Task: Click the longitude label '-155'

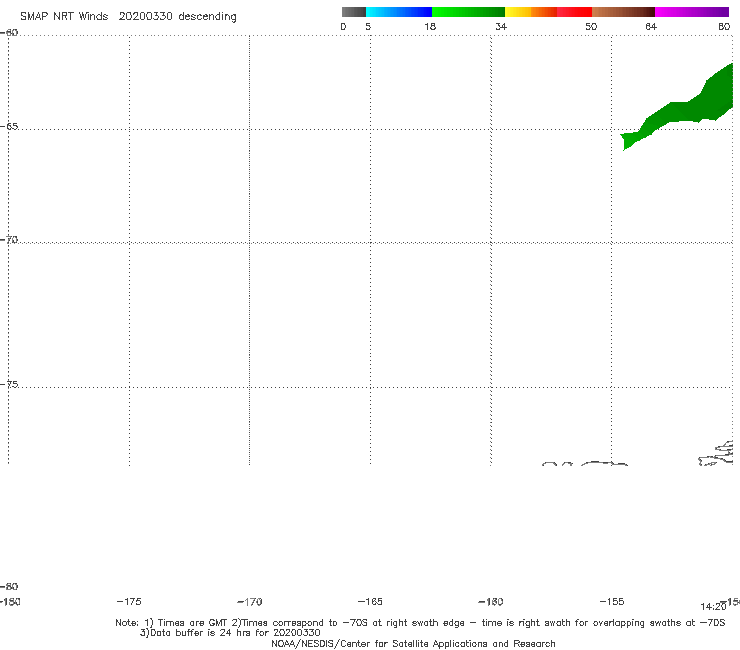Action: 612,601
